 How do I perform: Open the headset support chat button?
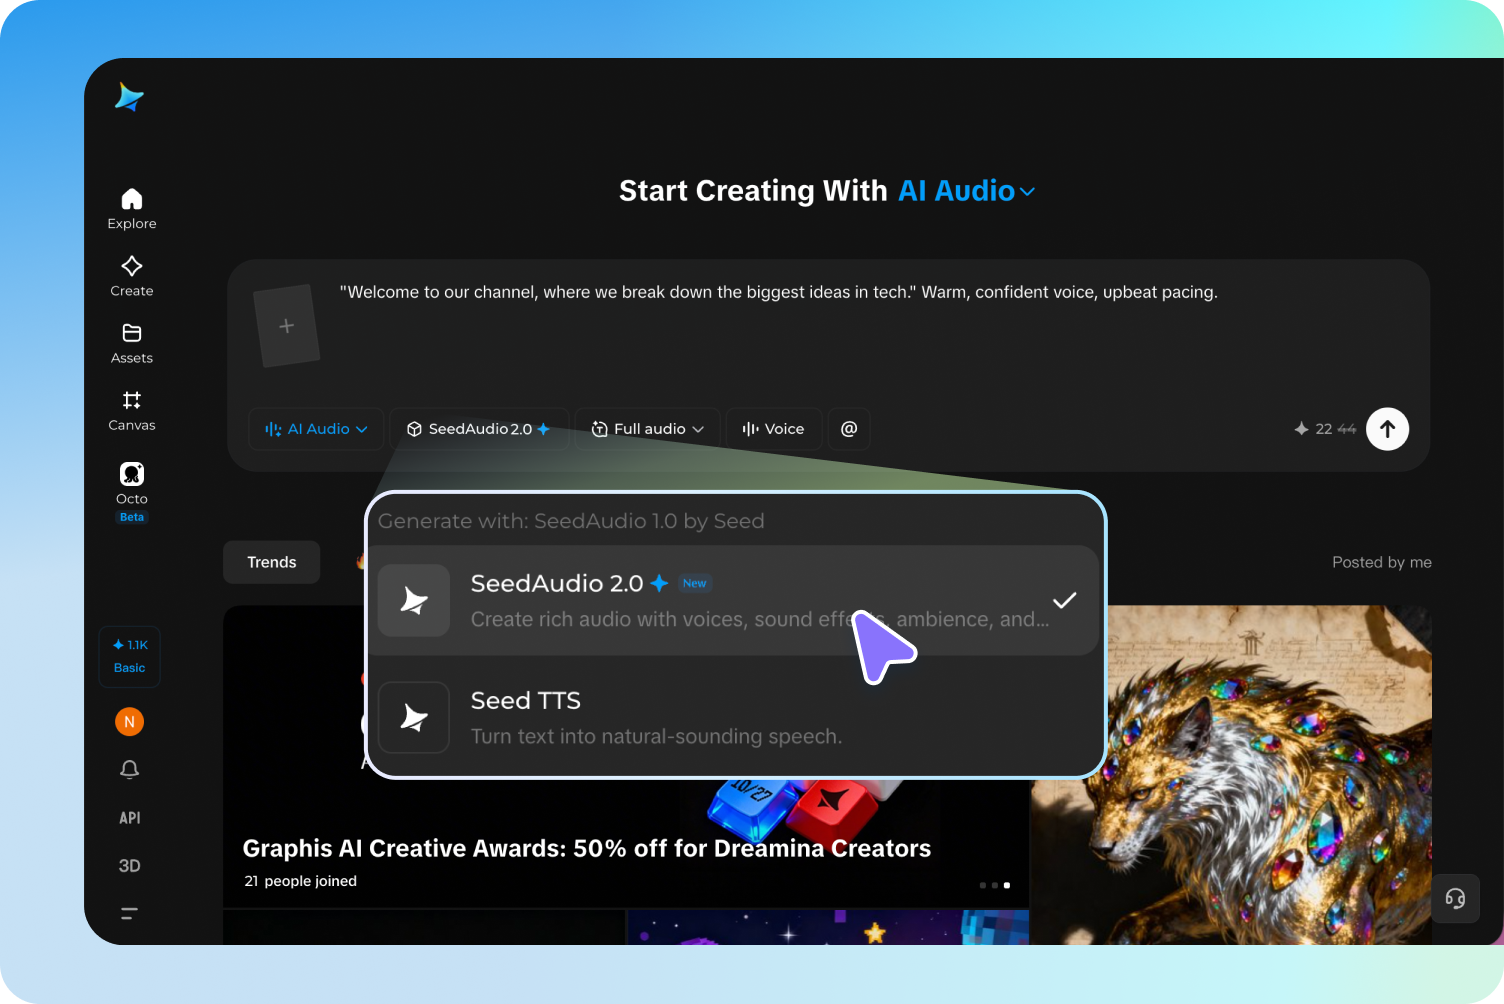[1456, 898]
